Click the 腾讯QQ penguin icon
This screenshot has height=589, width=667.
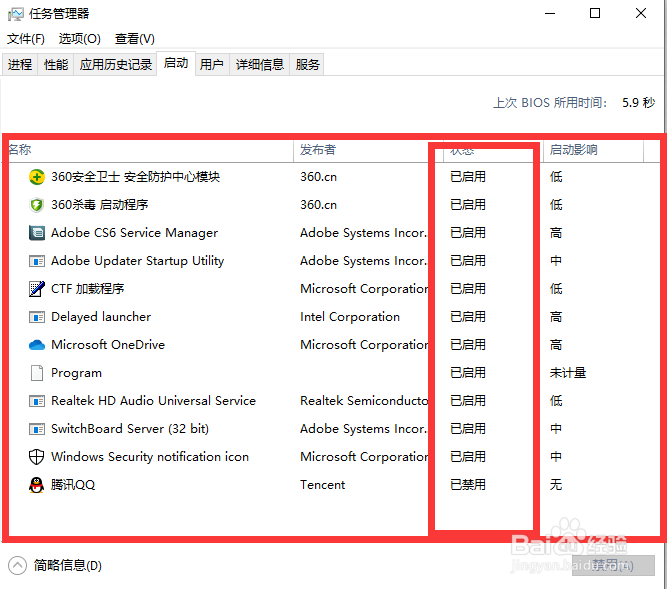pyautogui.click(x=37, y=485)
